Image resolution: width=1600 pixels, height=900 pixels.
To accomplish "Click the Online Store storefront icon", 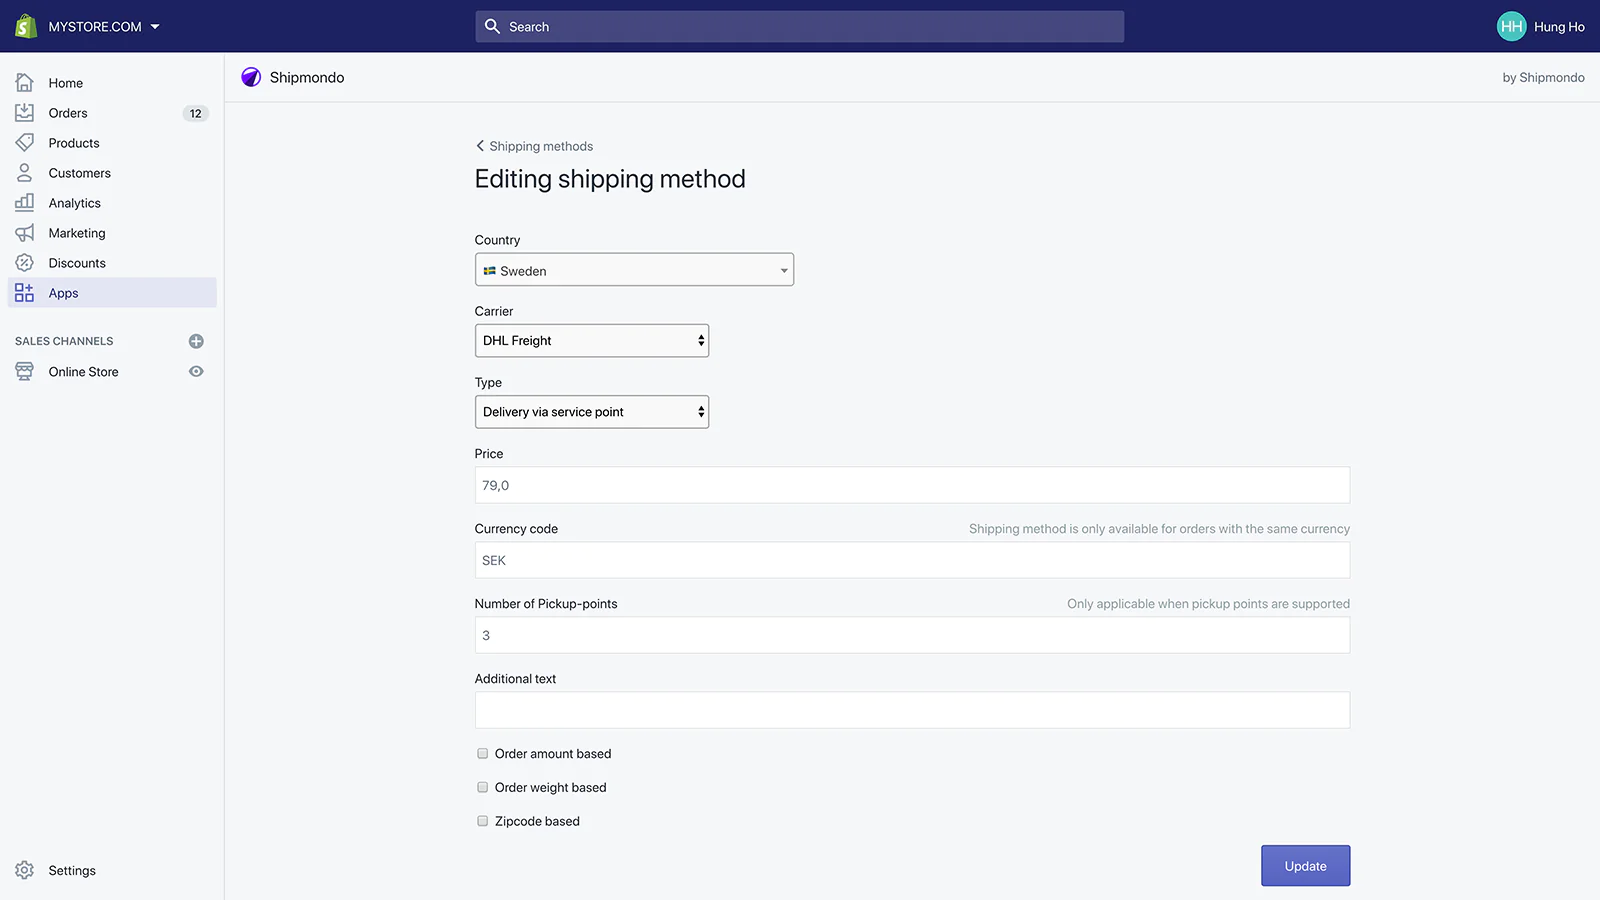I will click(25, 371).
